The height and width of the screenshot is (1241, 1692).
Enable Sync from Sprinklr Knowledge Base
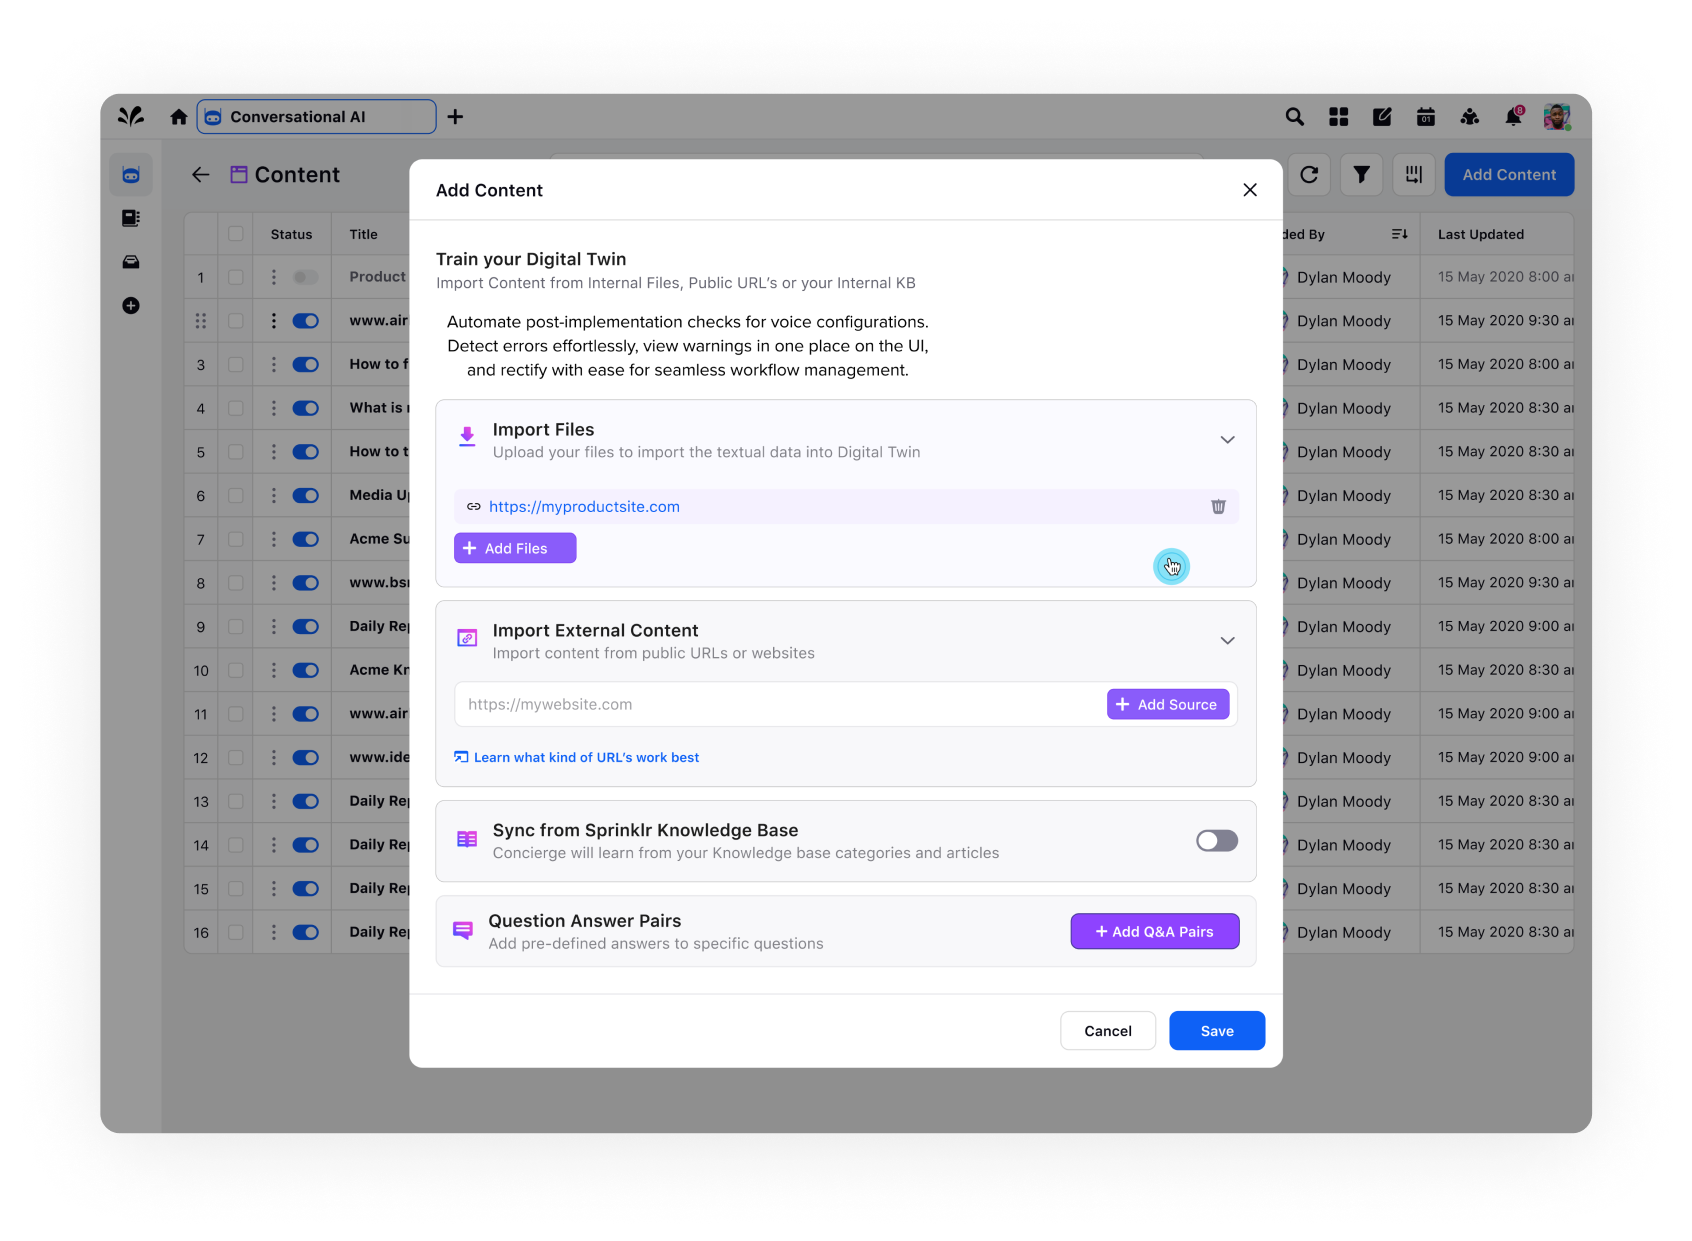click(1217, 841)
